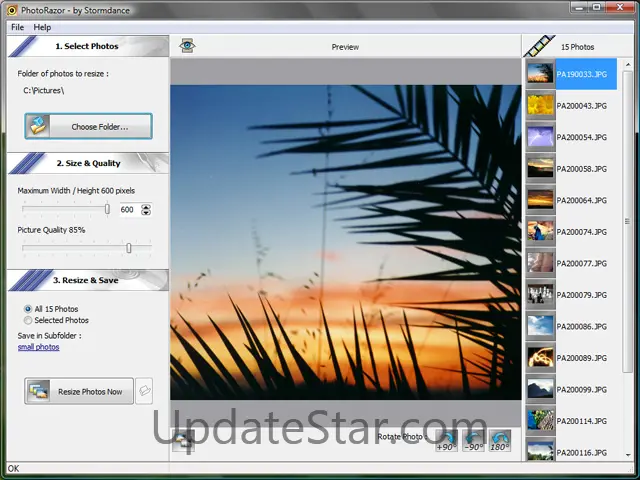Click the pixel size stepper arrows

tap(146, 210)
